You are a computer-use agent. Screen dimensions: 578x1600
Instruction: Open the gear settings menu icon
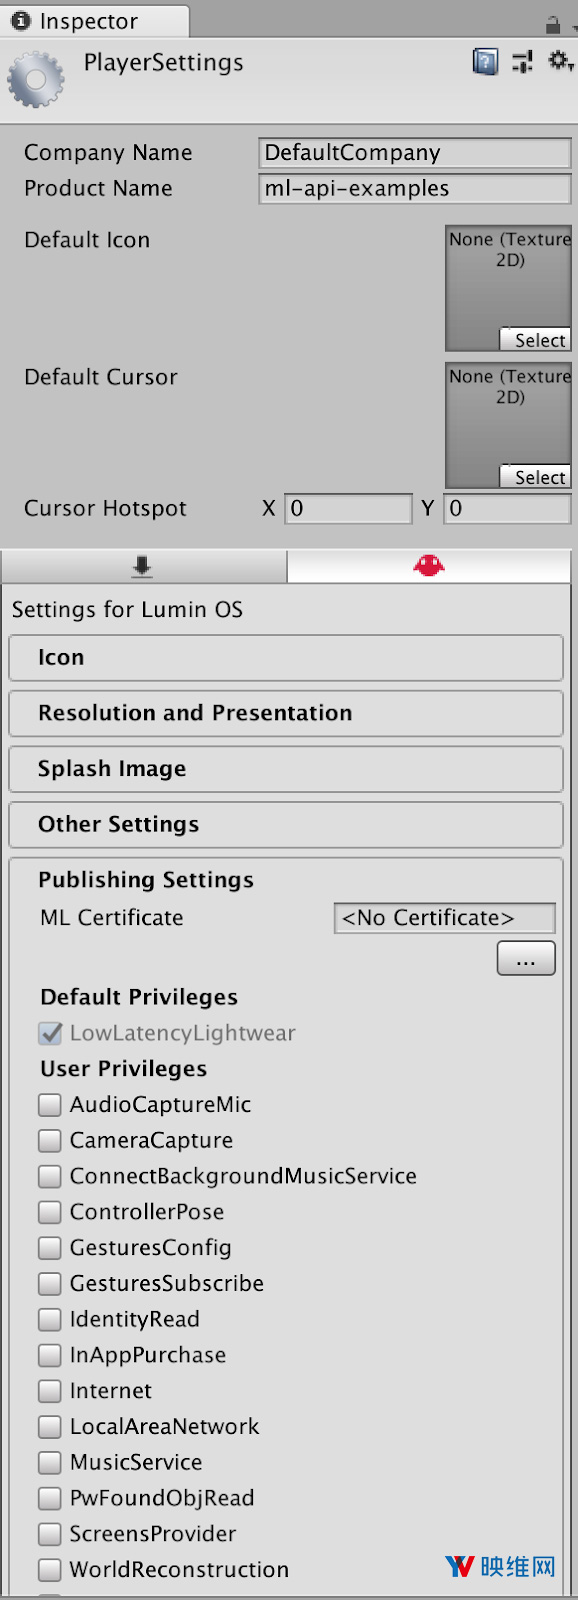(x=560, y=62)
